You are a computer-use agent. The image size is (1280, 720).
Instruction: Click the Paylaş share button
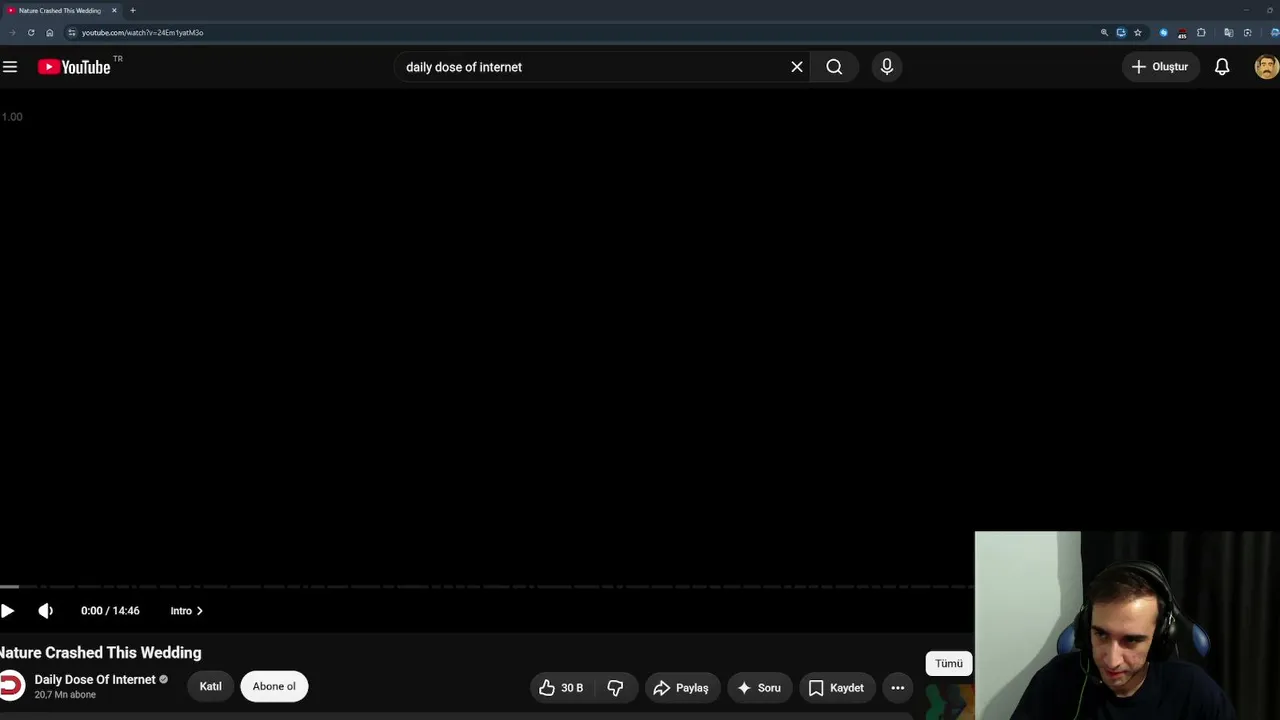pyautogui.click(x=681, y=688)
